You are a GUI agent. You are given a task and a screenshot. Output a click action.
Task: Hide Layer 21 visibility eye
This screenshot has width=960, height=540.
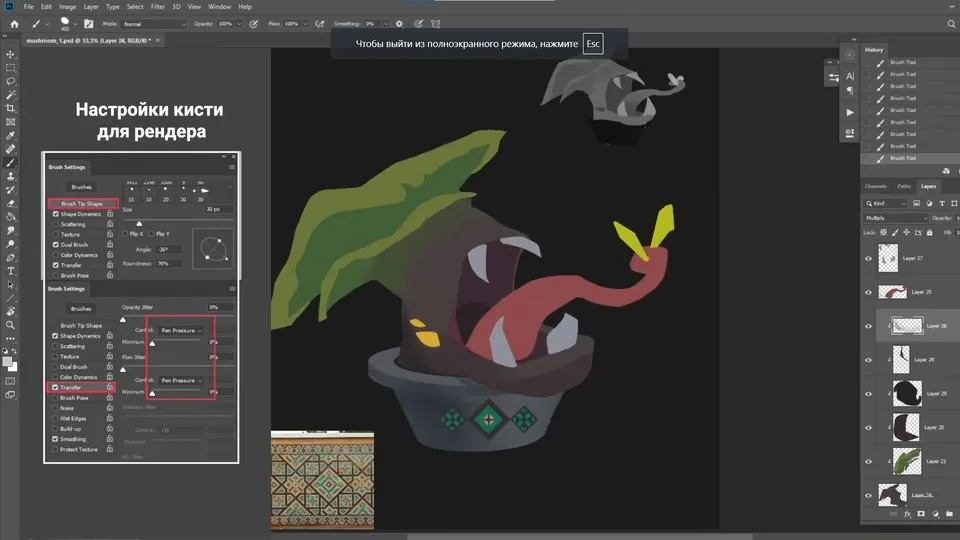coord(868,462)
